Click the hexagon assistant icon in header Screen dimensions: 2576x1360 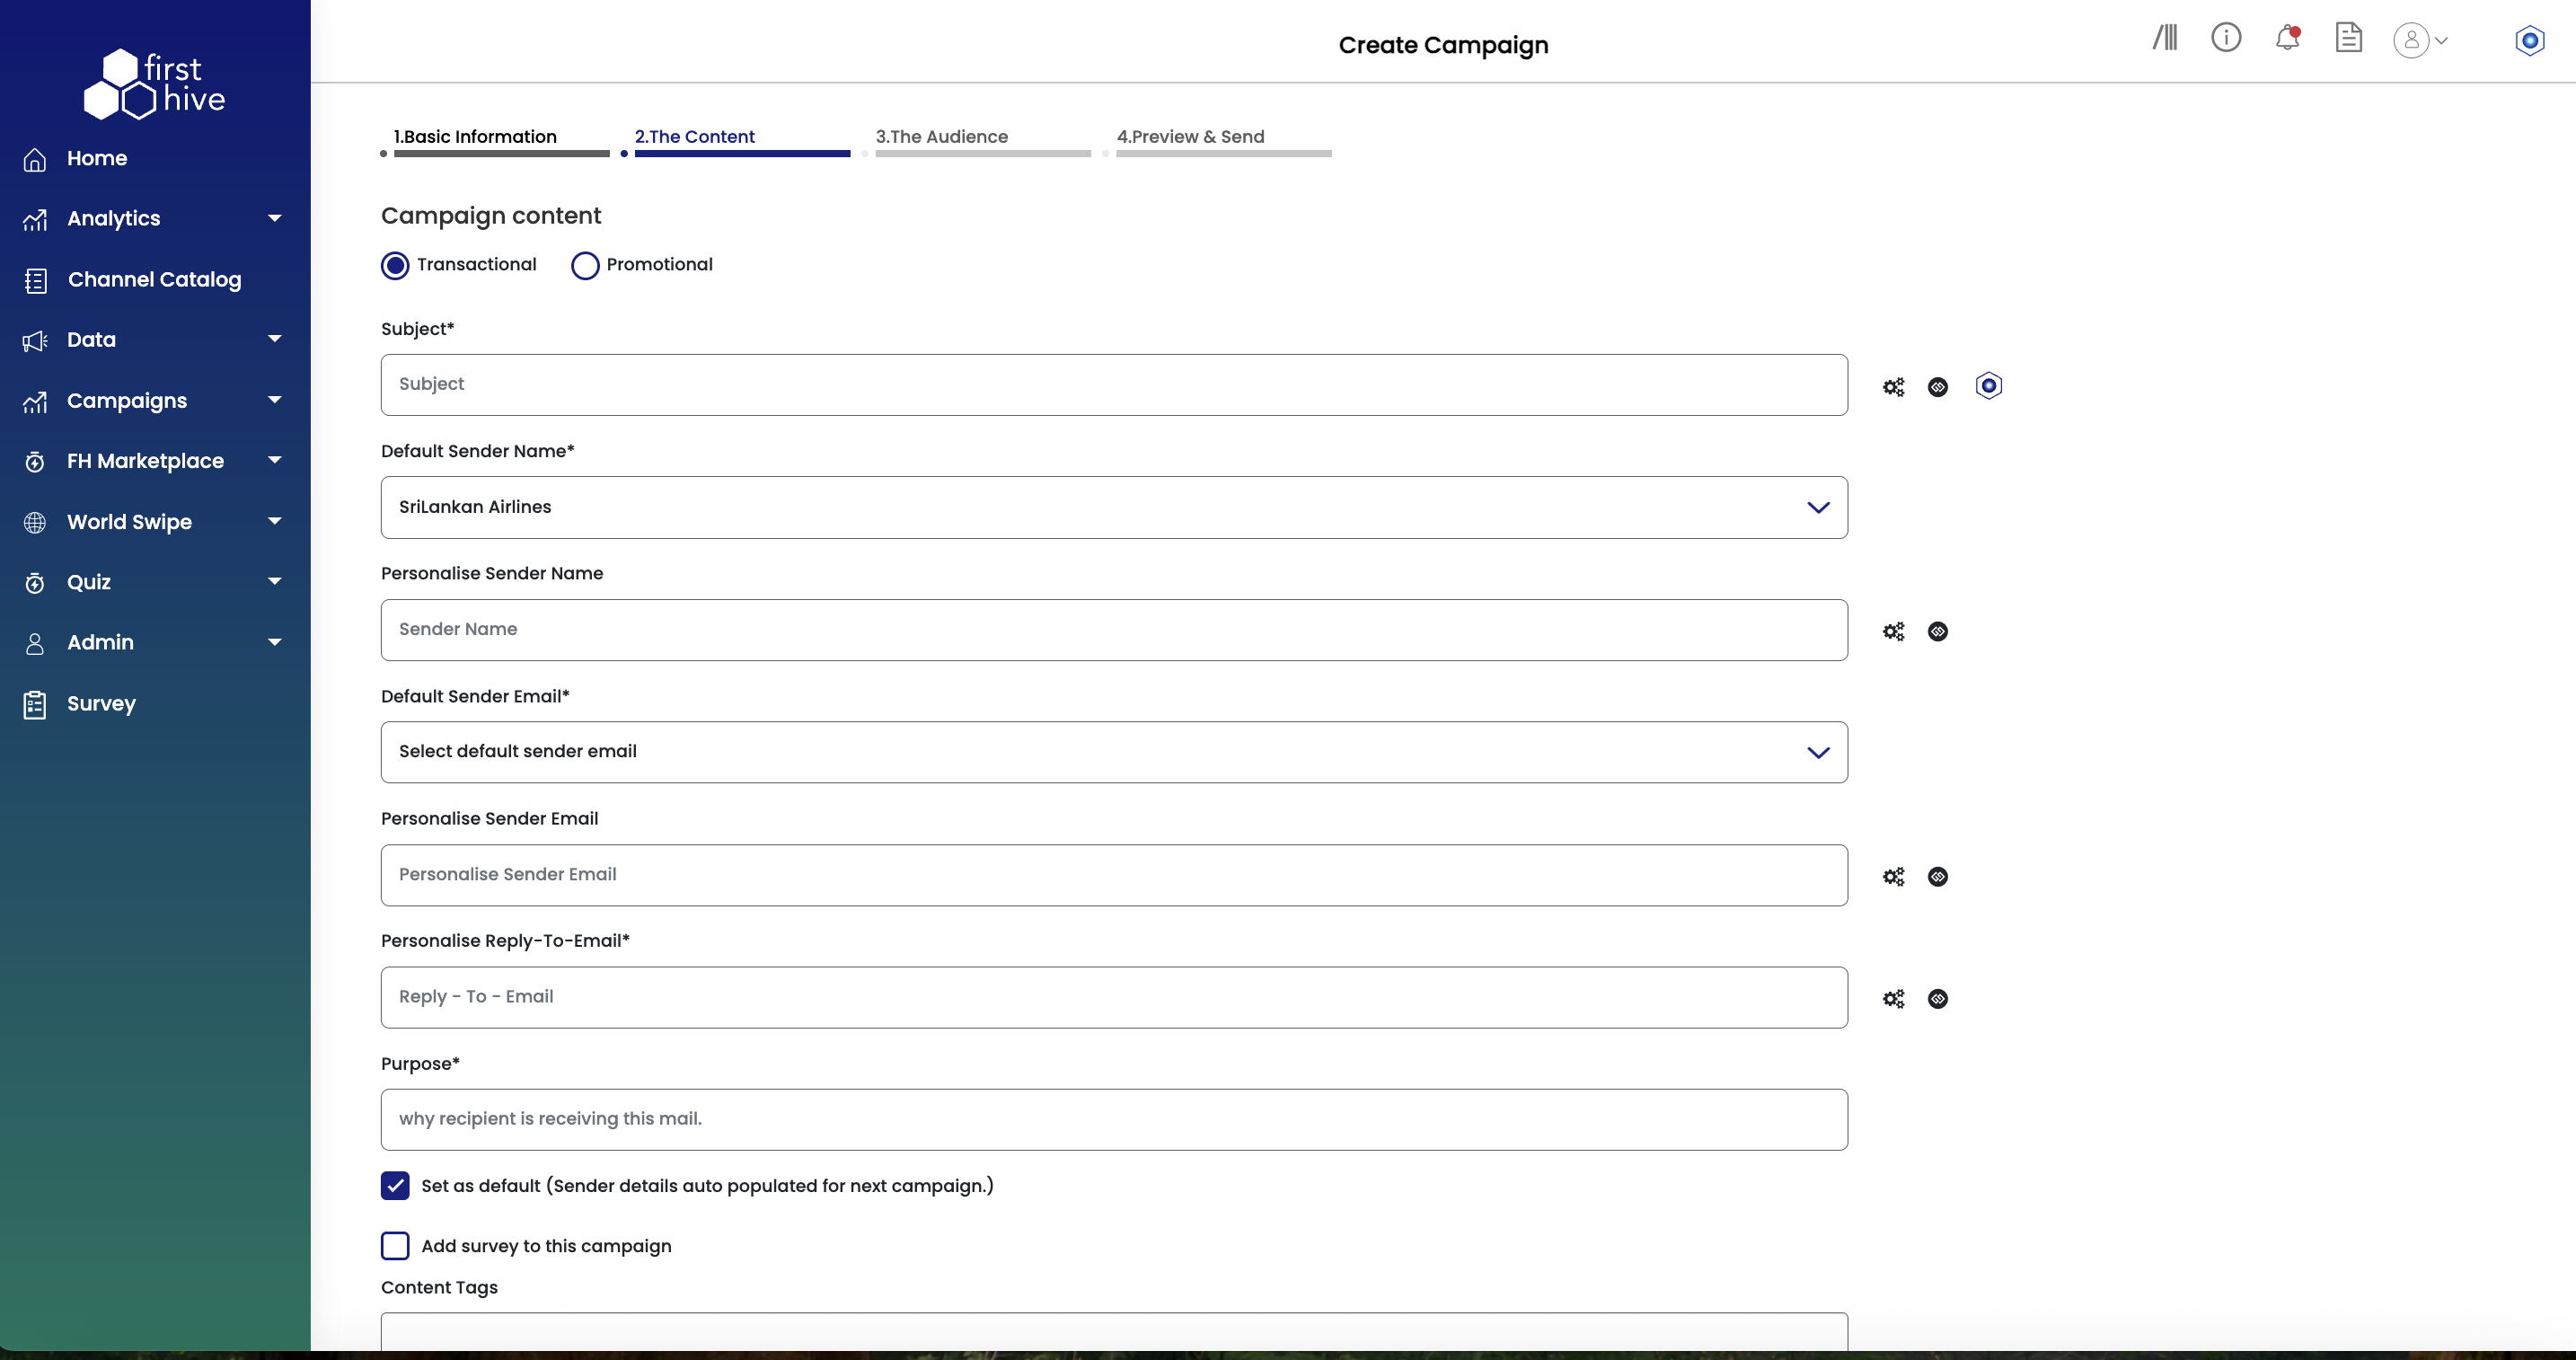coord(2530,40)
